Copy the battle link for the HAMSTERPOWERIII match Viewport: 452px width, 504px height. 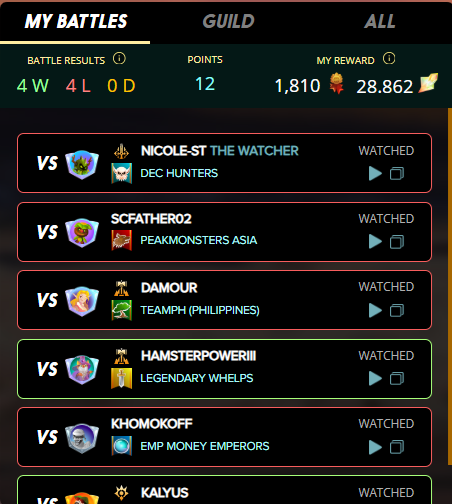point(397,378)
